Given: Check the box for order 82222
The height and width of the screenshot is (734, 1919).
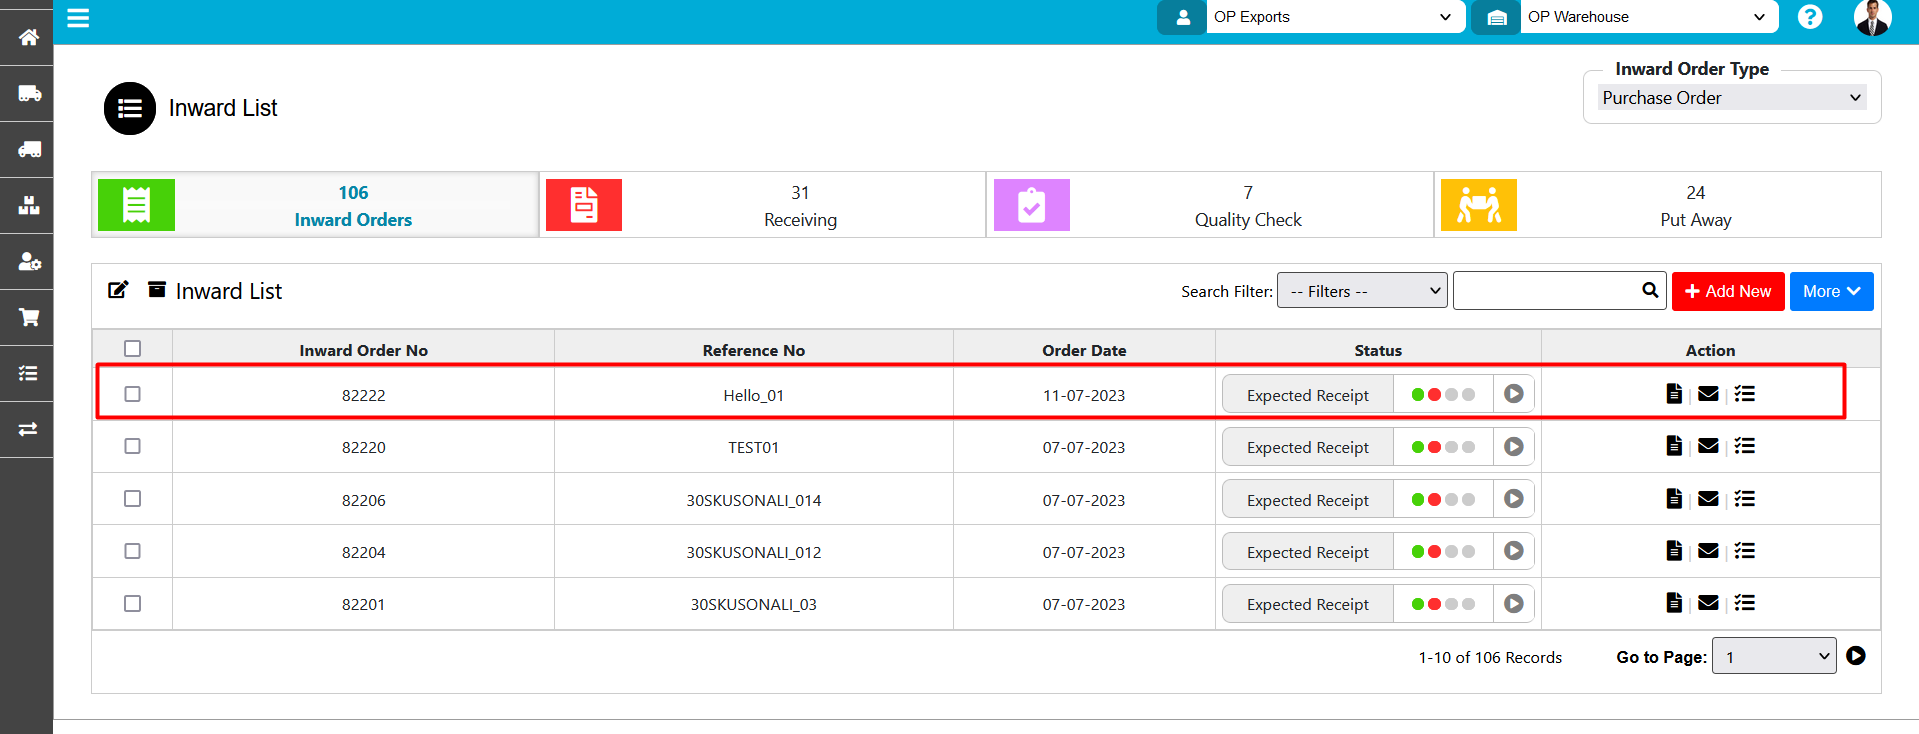Looking at the screenshot, I should 132,394.
